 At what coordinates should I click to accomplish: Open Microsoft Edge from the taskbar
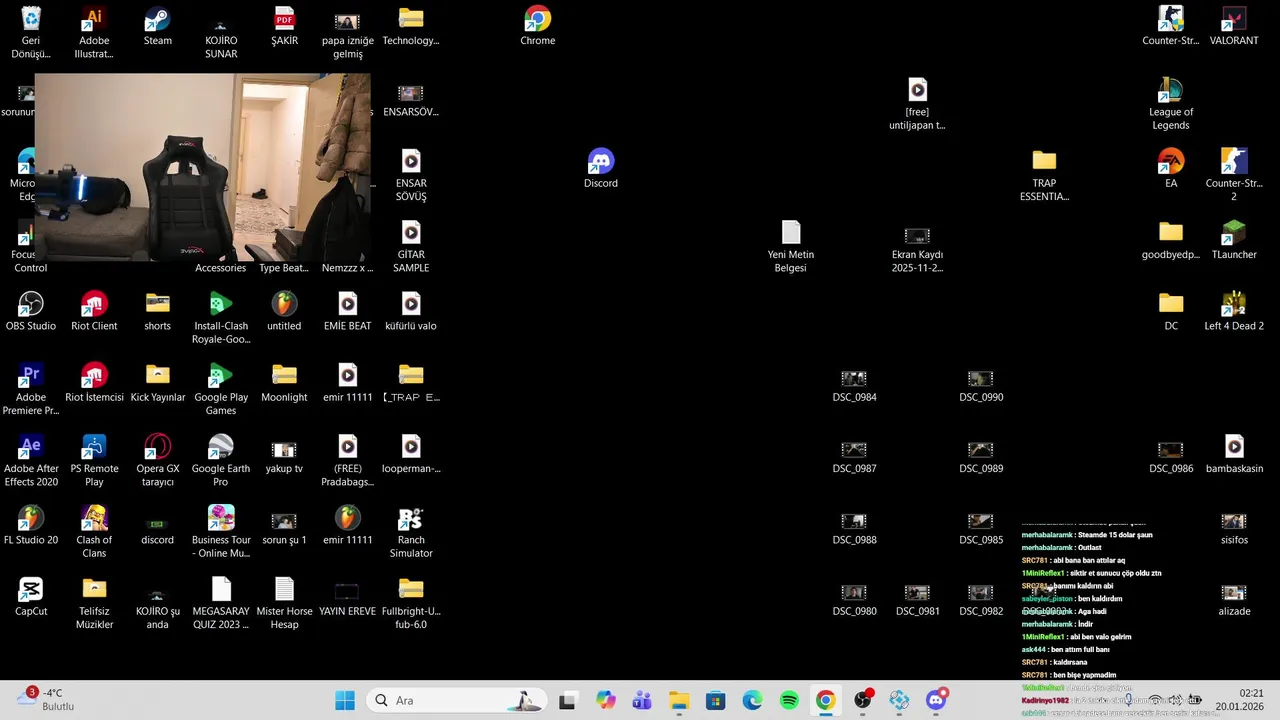tap(752, 700)
